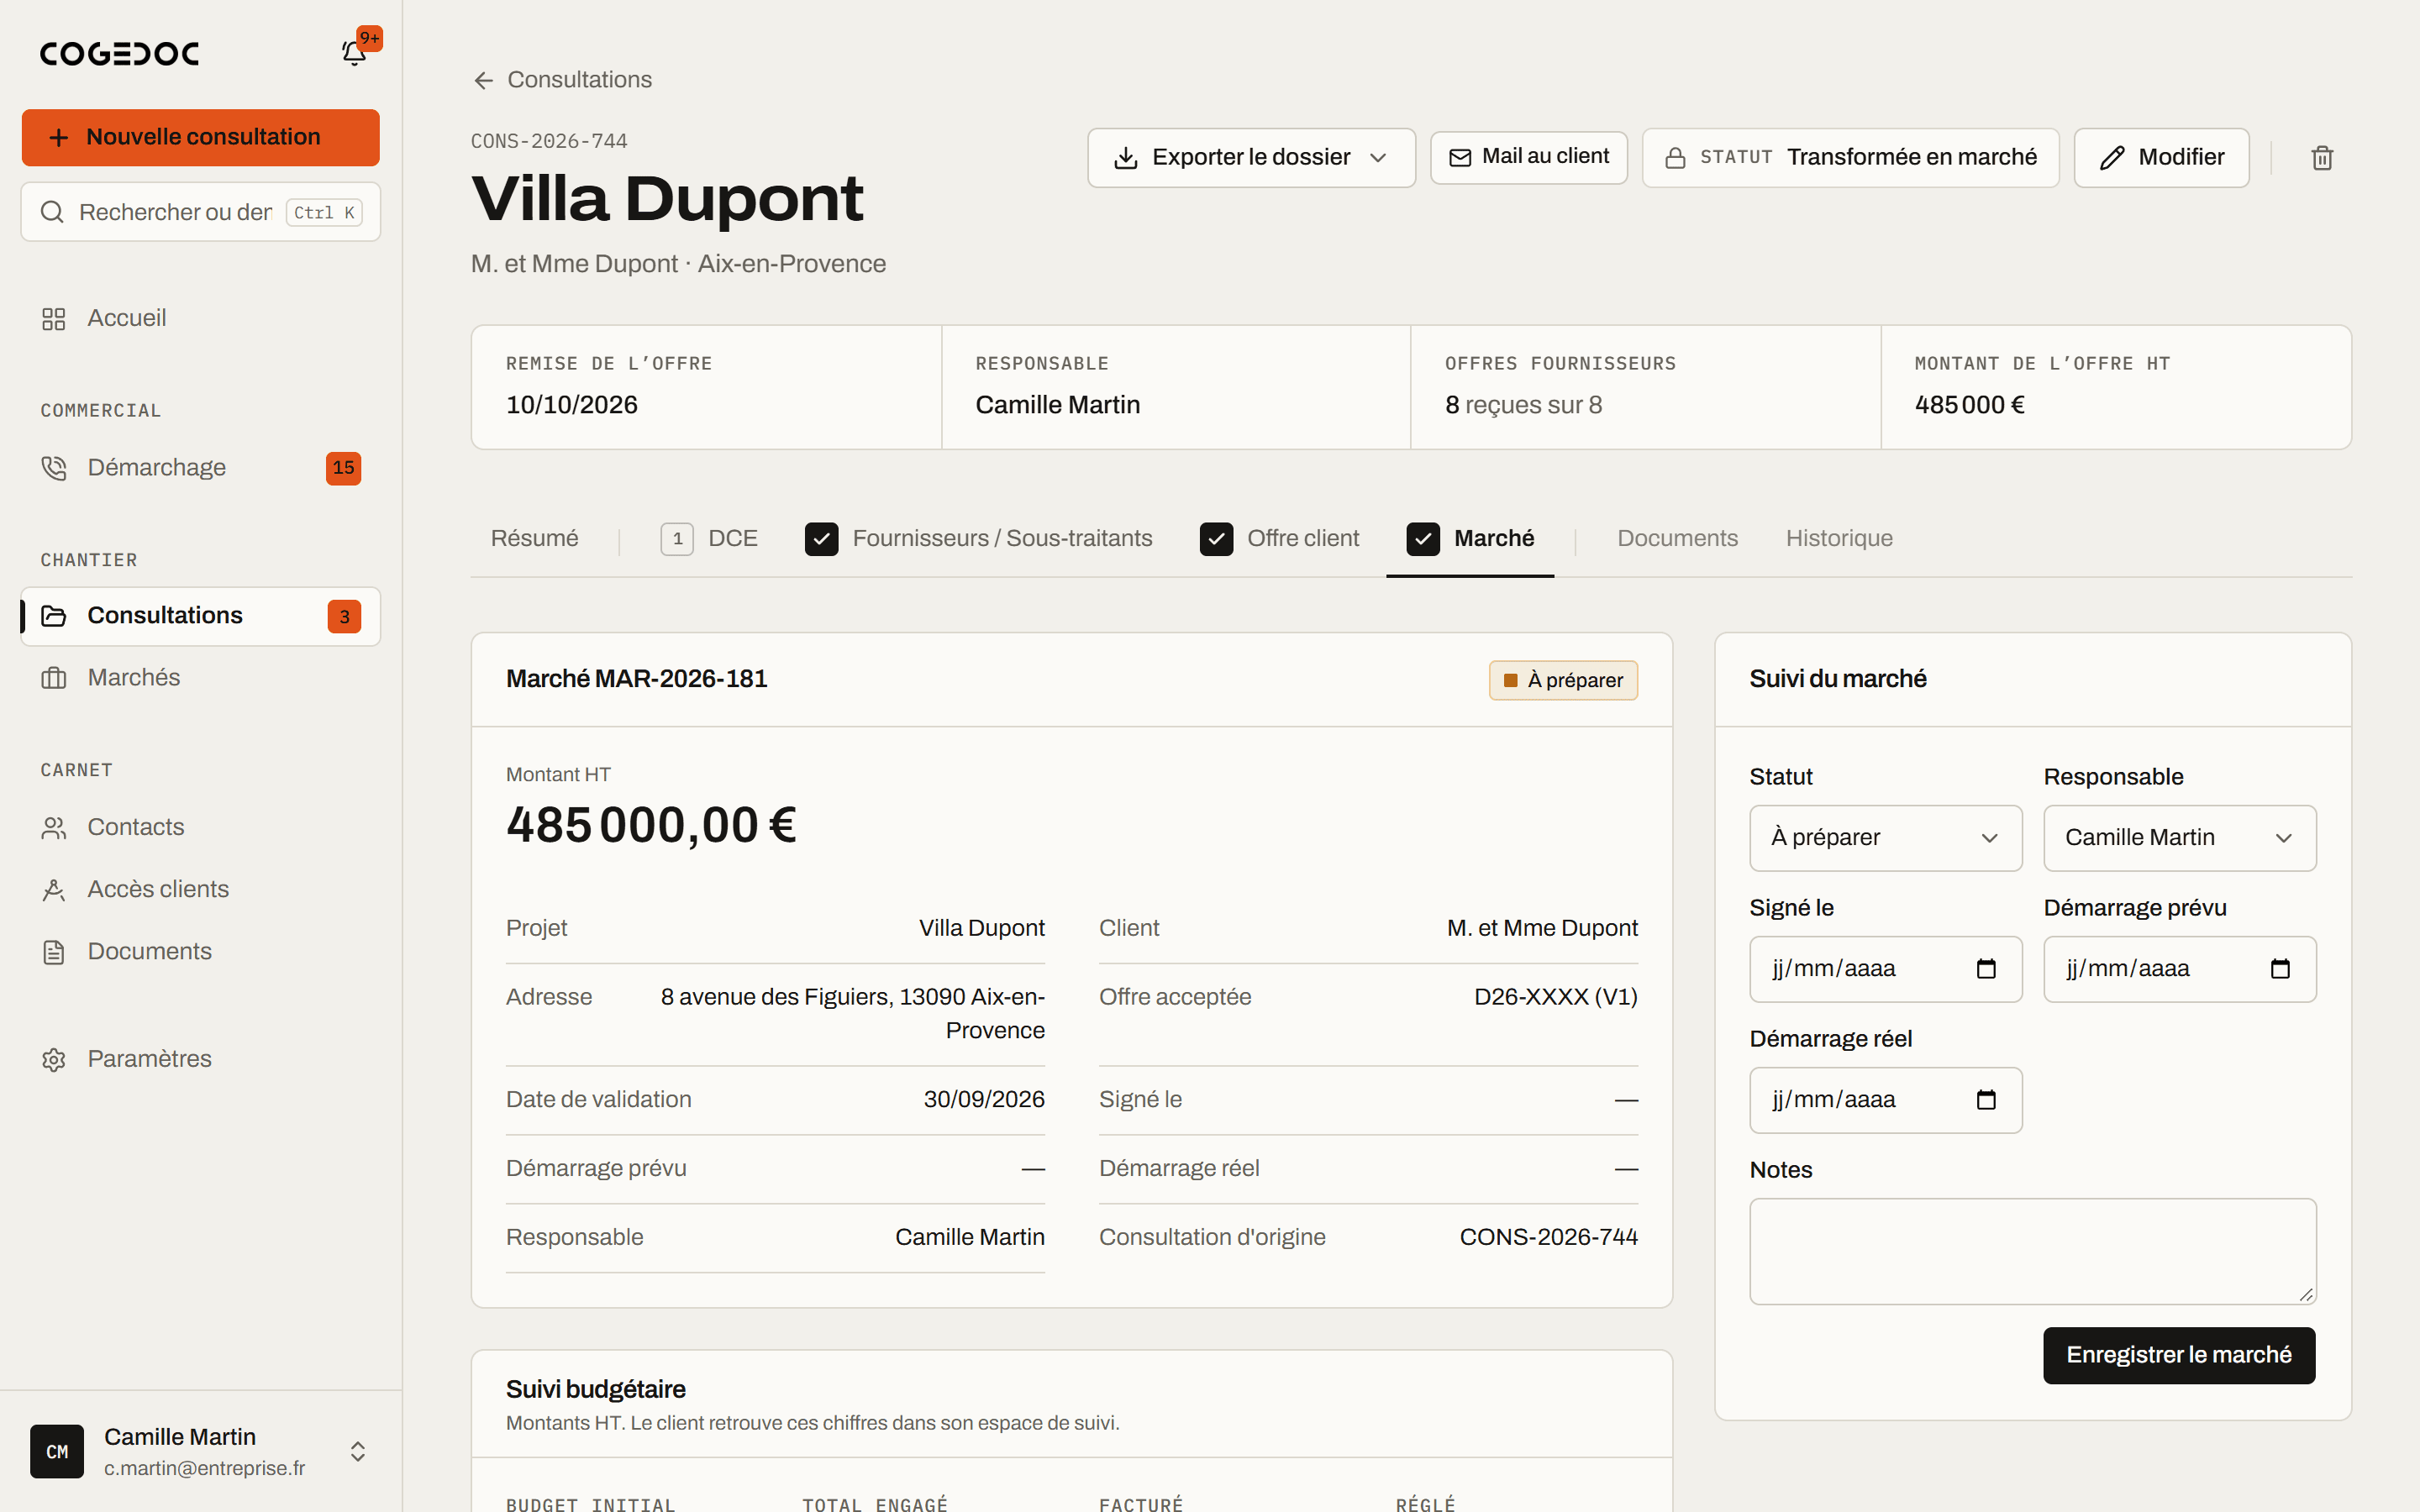This screenshot has height=1512, width=2420.
Task: Click the envelope icon in Mail au client
Action: pos(1460,157)
